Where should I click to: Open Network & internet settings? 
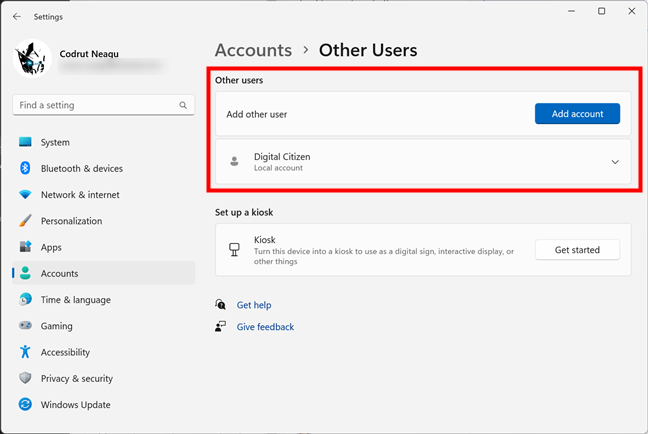point(103,195)
